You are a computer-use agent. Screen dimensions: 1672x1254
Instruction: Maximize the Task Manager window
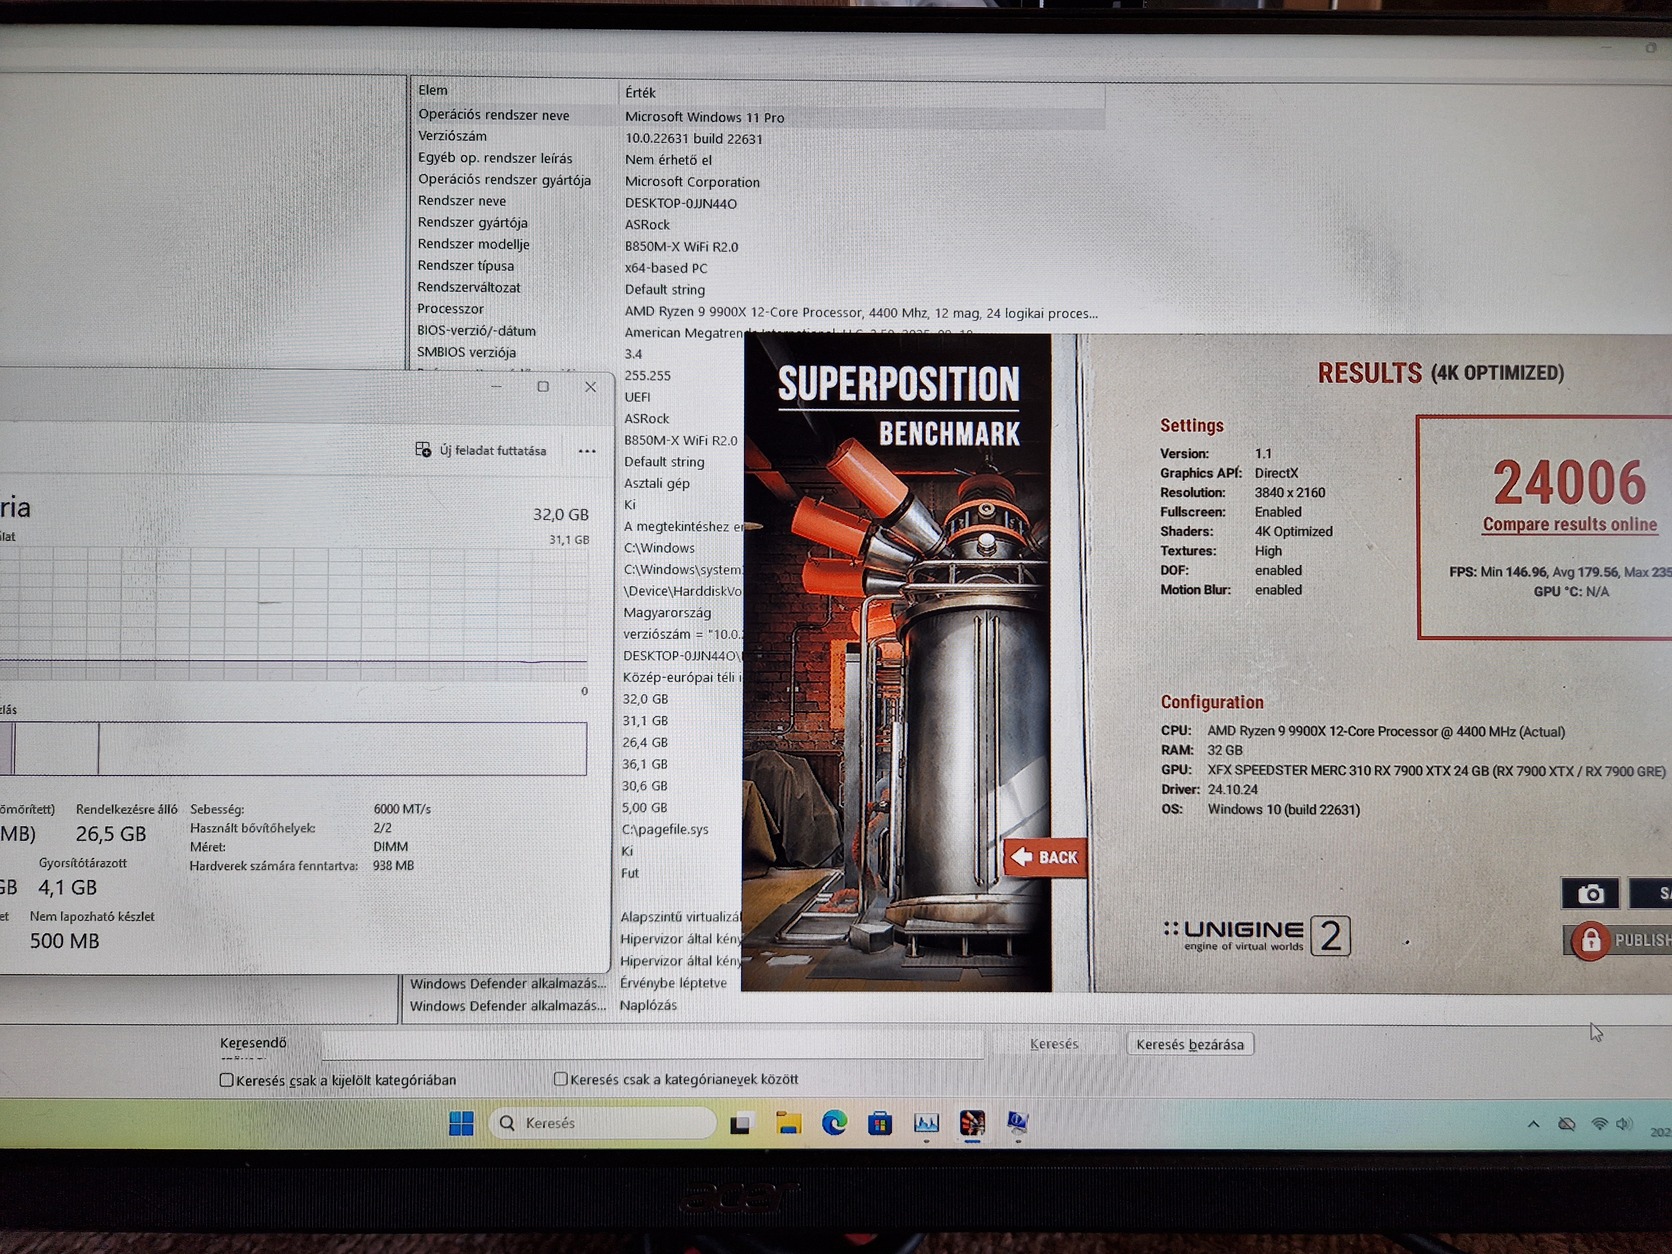tap(543, 387)
